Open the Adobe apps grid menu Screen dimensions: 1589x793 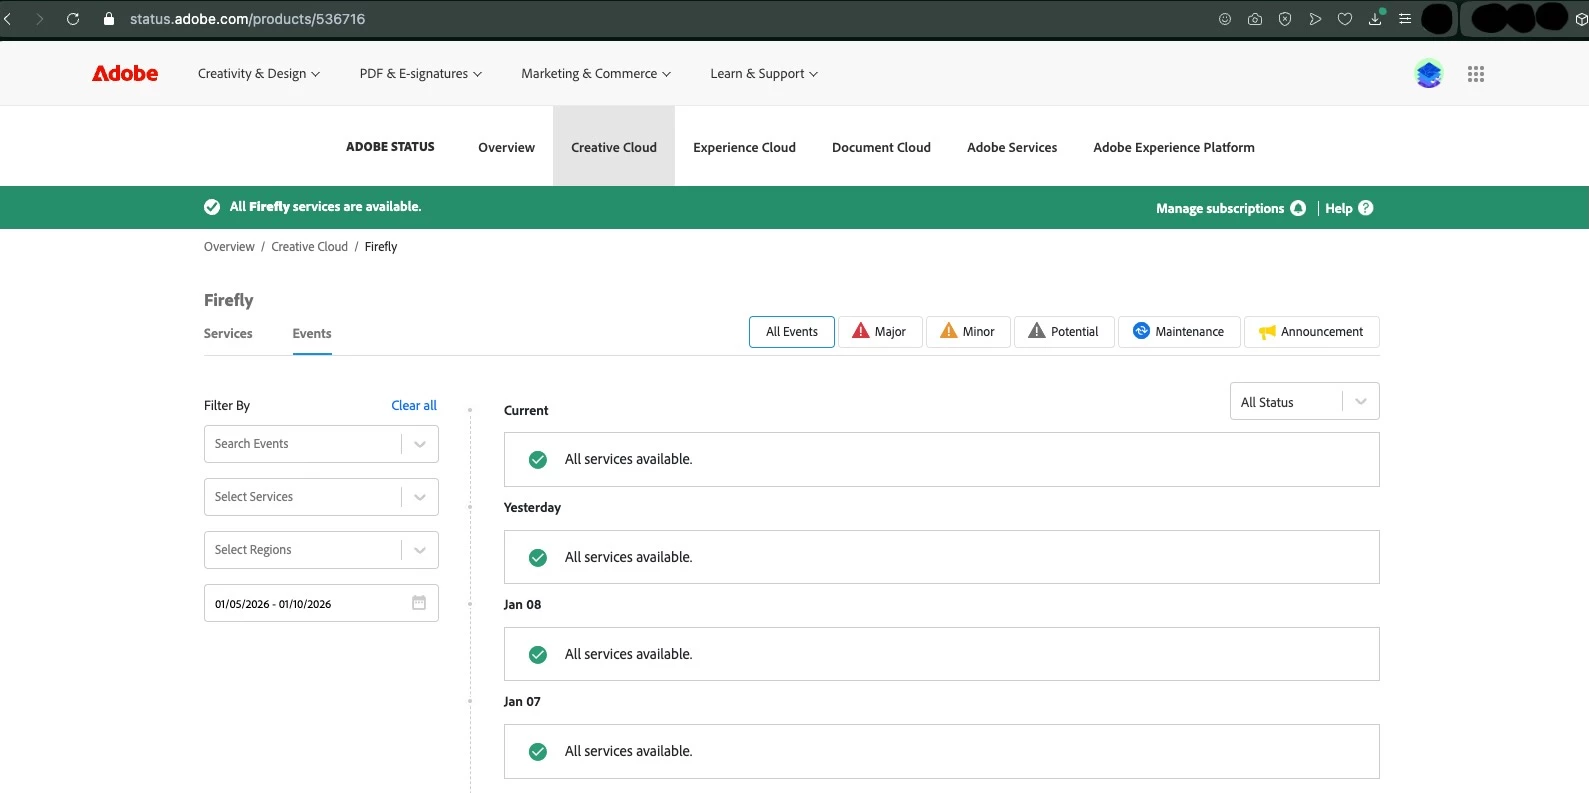pyautogui.click(x=1476, y=74)
